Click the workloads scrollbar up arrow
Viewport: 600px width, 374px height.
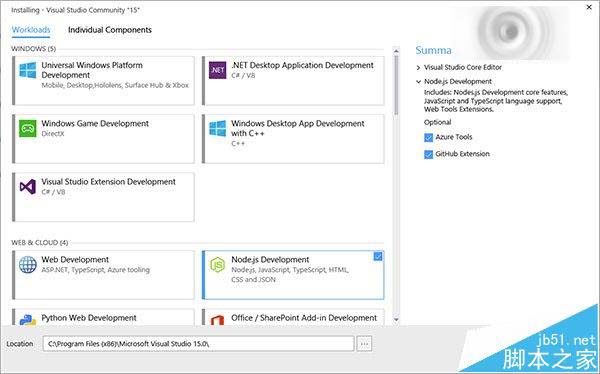coord(396,51)
